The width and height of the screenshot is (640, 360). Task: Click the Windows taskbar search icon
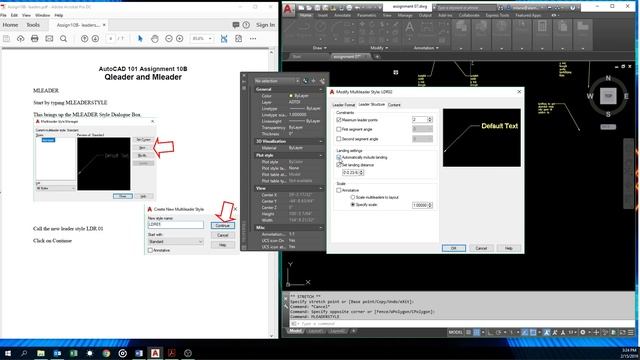24,353
